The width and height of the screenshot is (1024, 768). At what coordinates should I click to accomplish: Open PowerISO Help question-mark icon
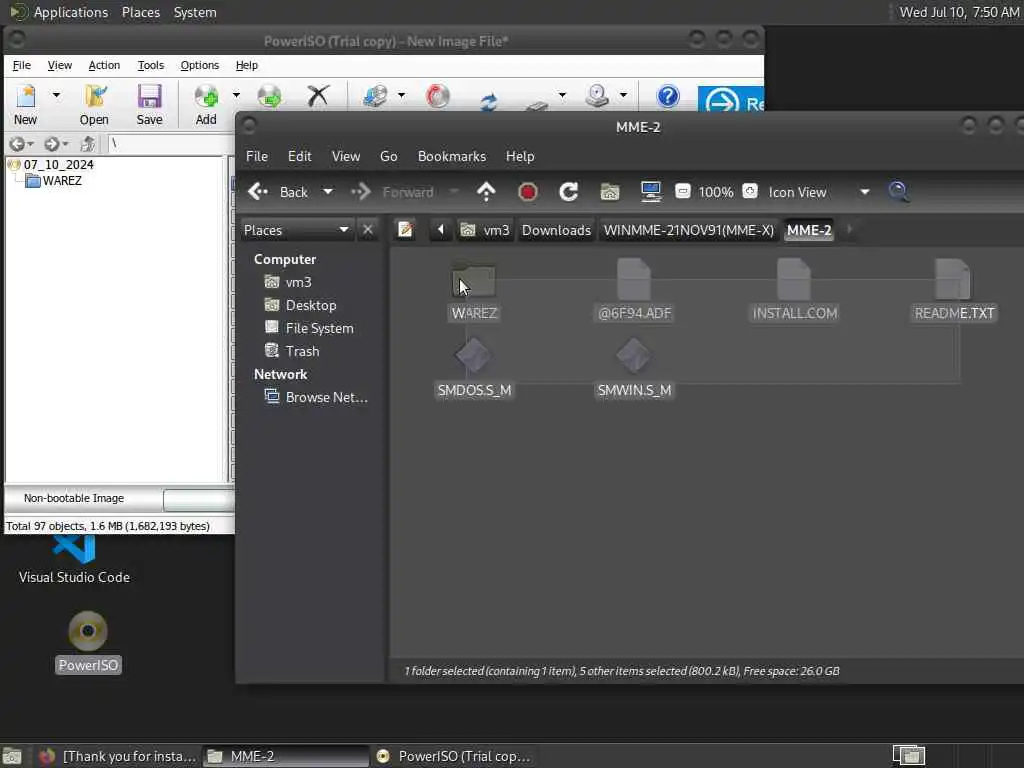point(667,97)
